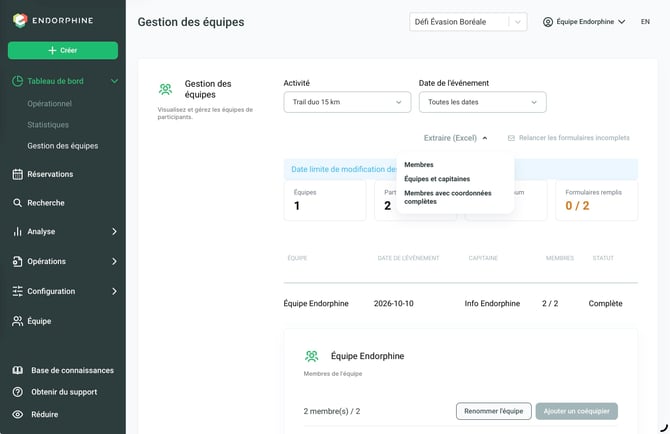Click the MEMBRES column header
Screen dimensions: 670x434
[x=560, y=258]
